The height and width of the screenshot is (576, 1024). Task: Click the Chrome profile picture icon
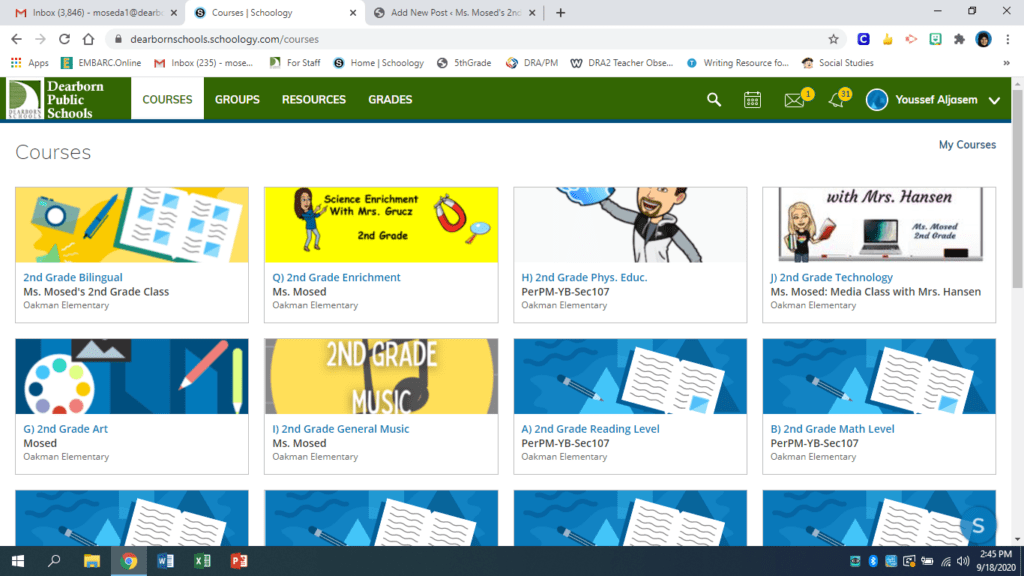(x=984, y=39)
